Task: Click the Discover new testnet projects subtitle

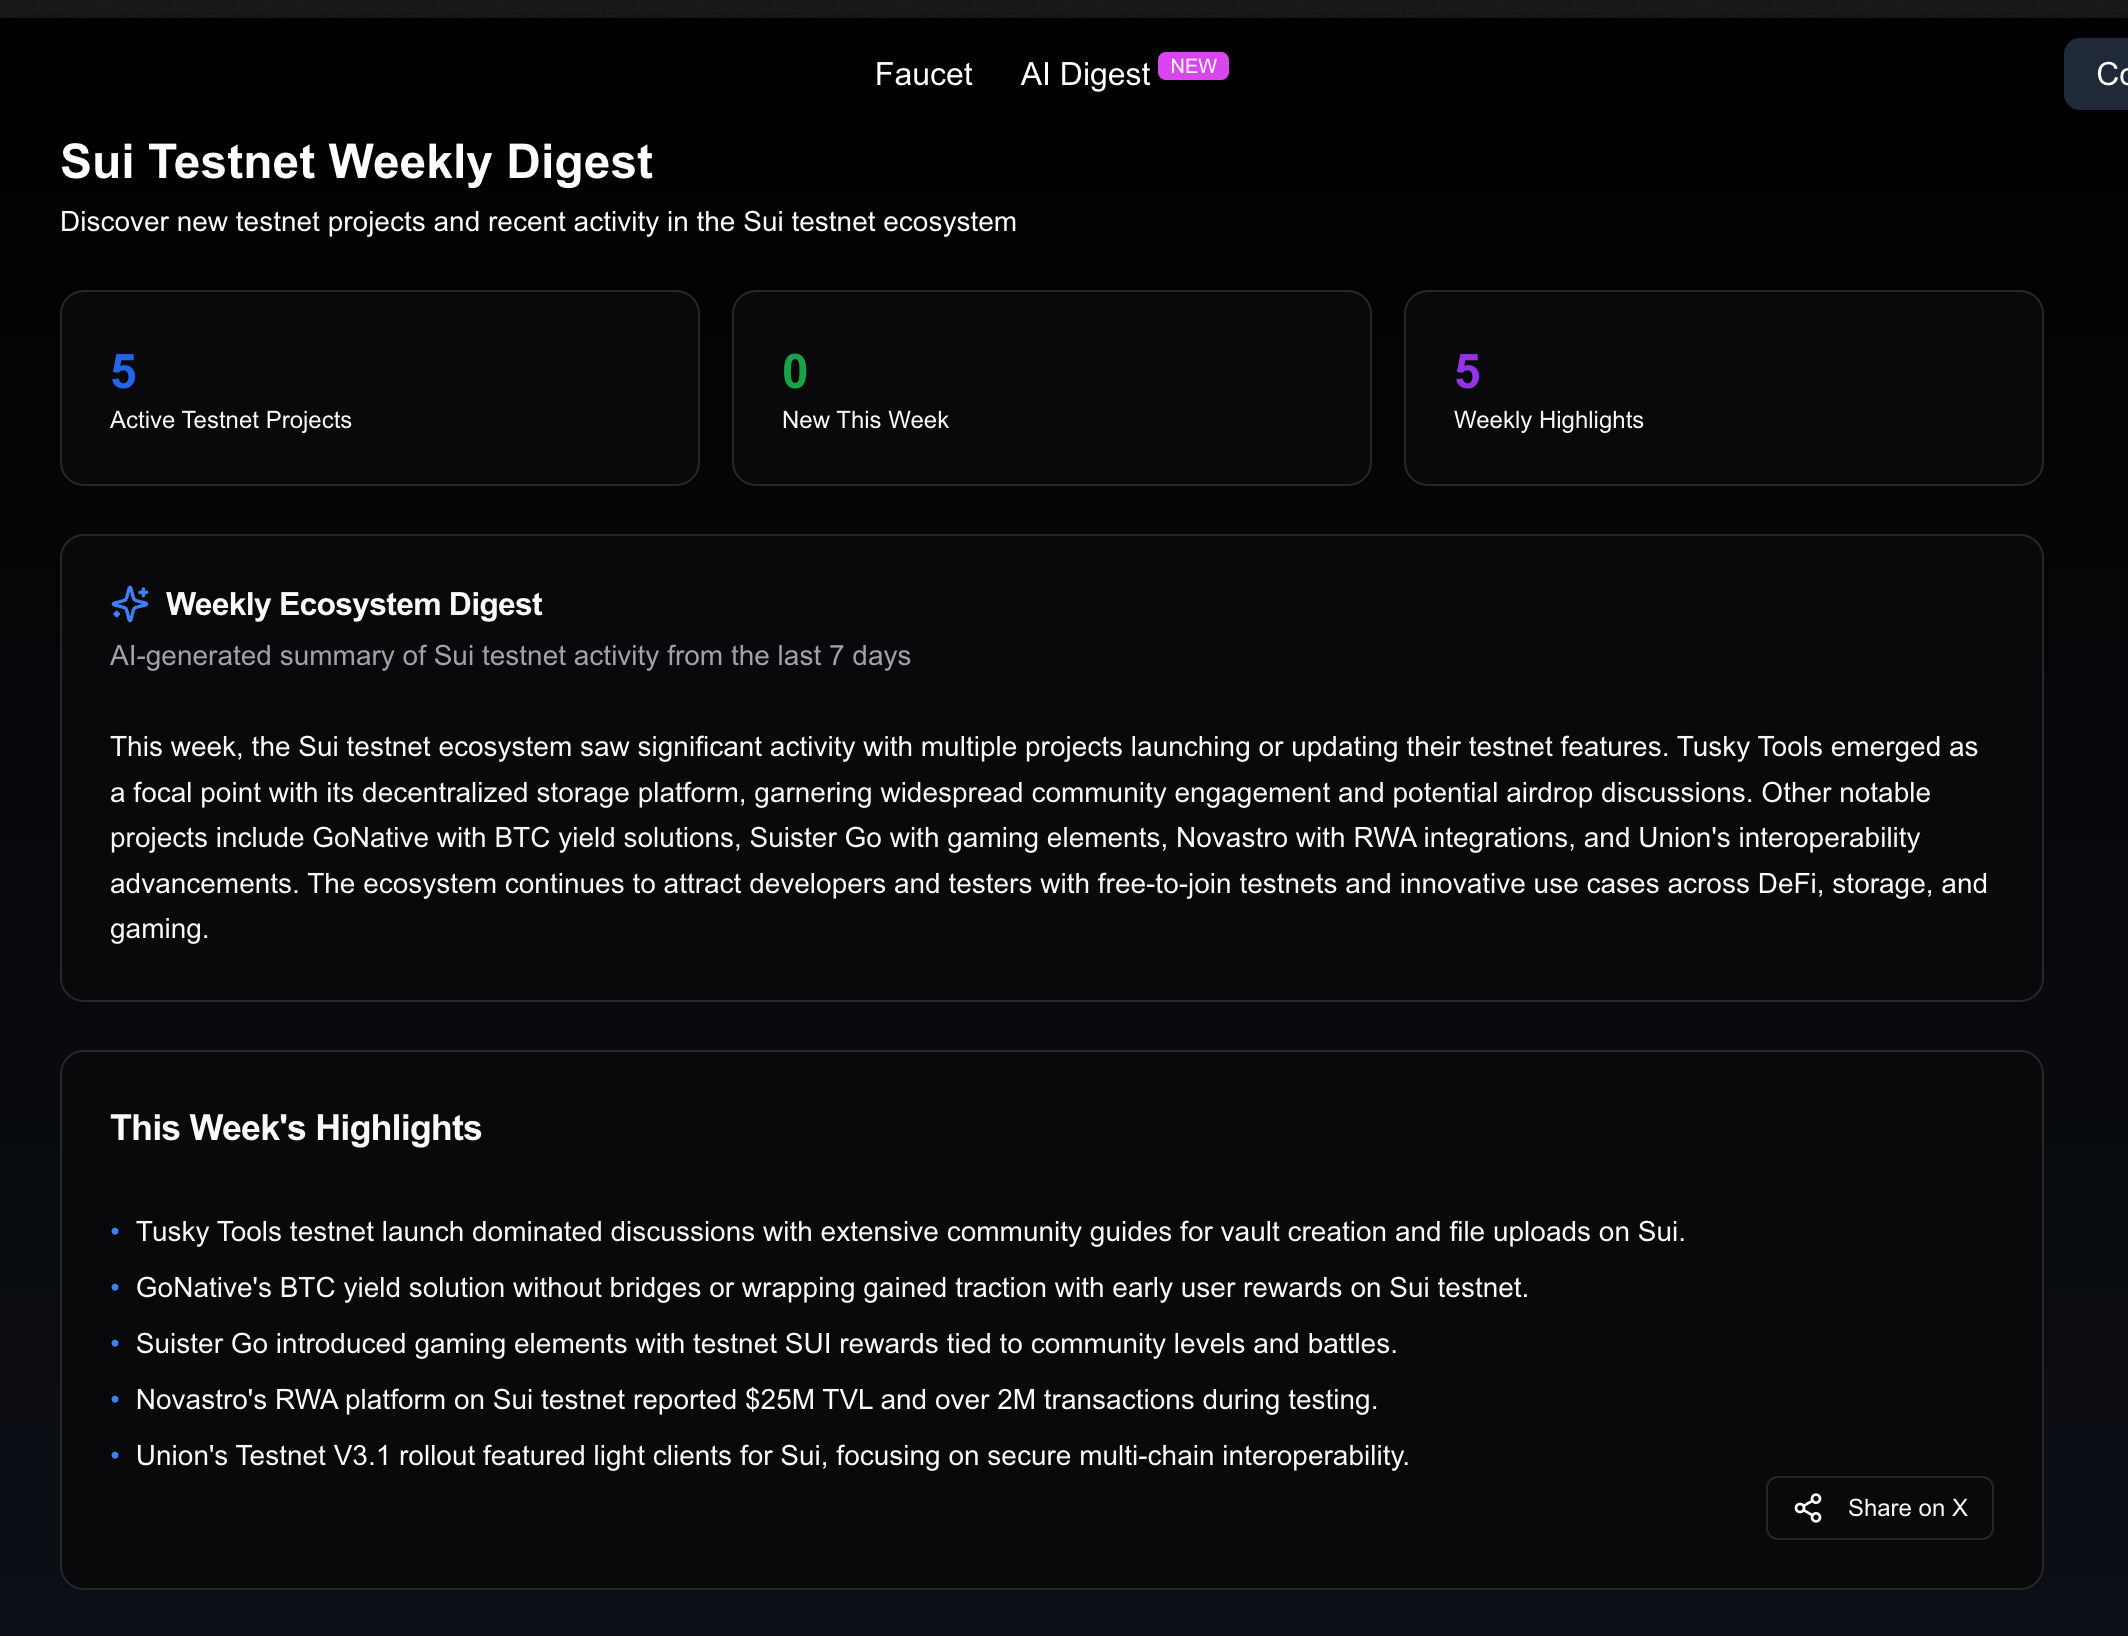Action: 538,222
